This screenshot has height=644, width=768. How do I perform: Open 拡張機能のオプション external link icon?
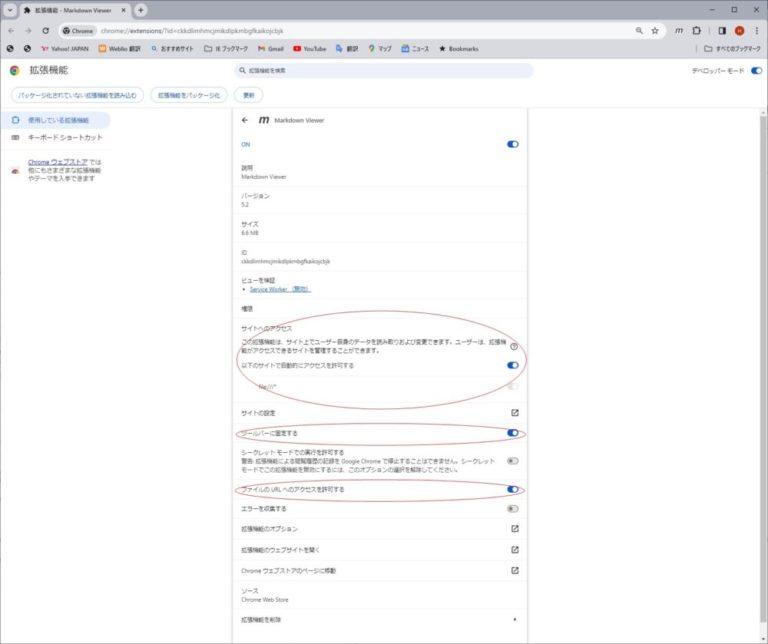[515, 528]
